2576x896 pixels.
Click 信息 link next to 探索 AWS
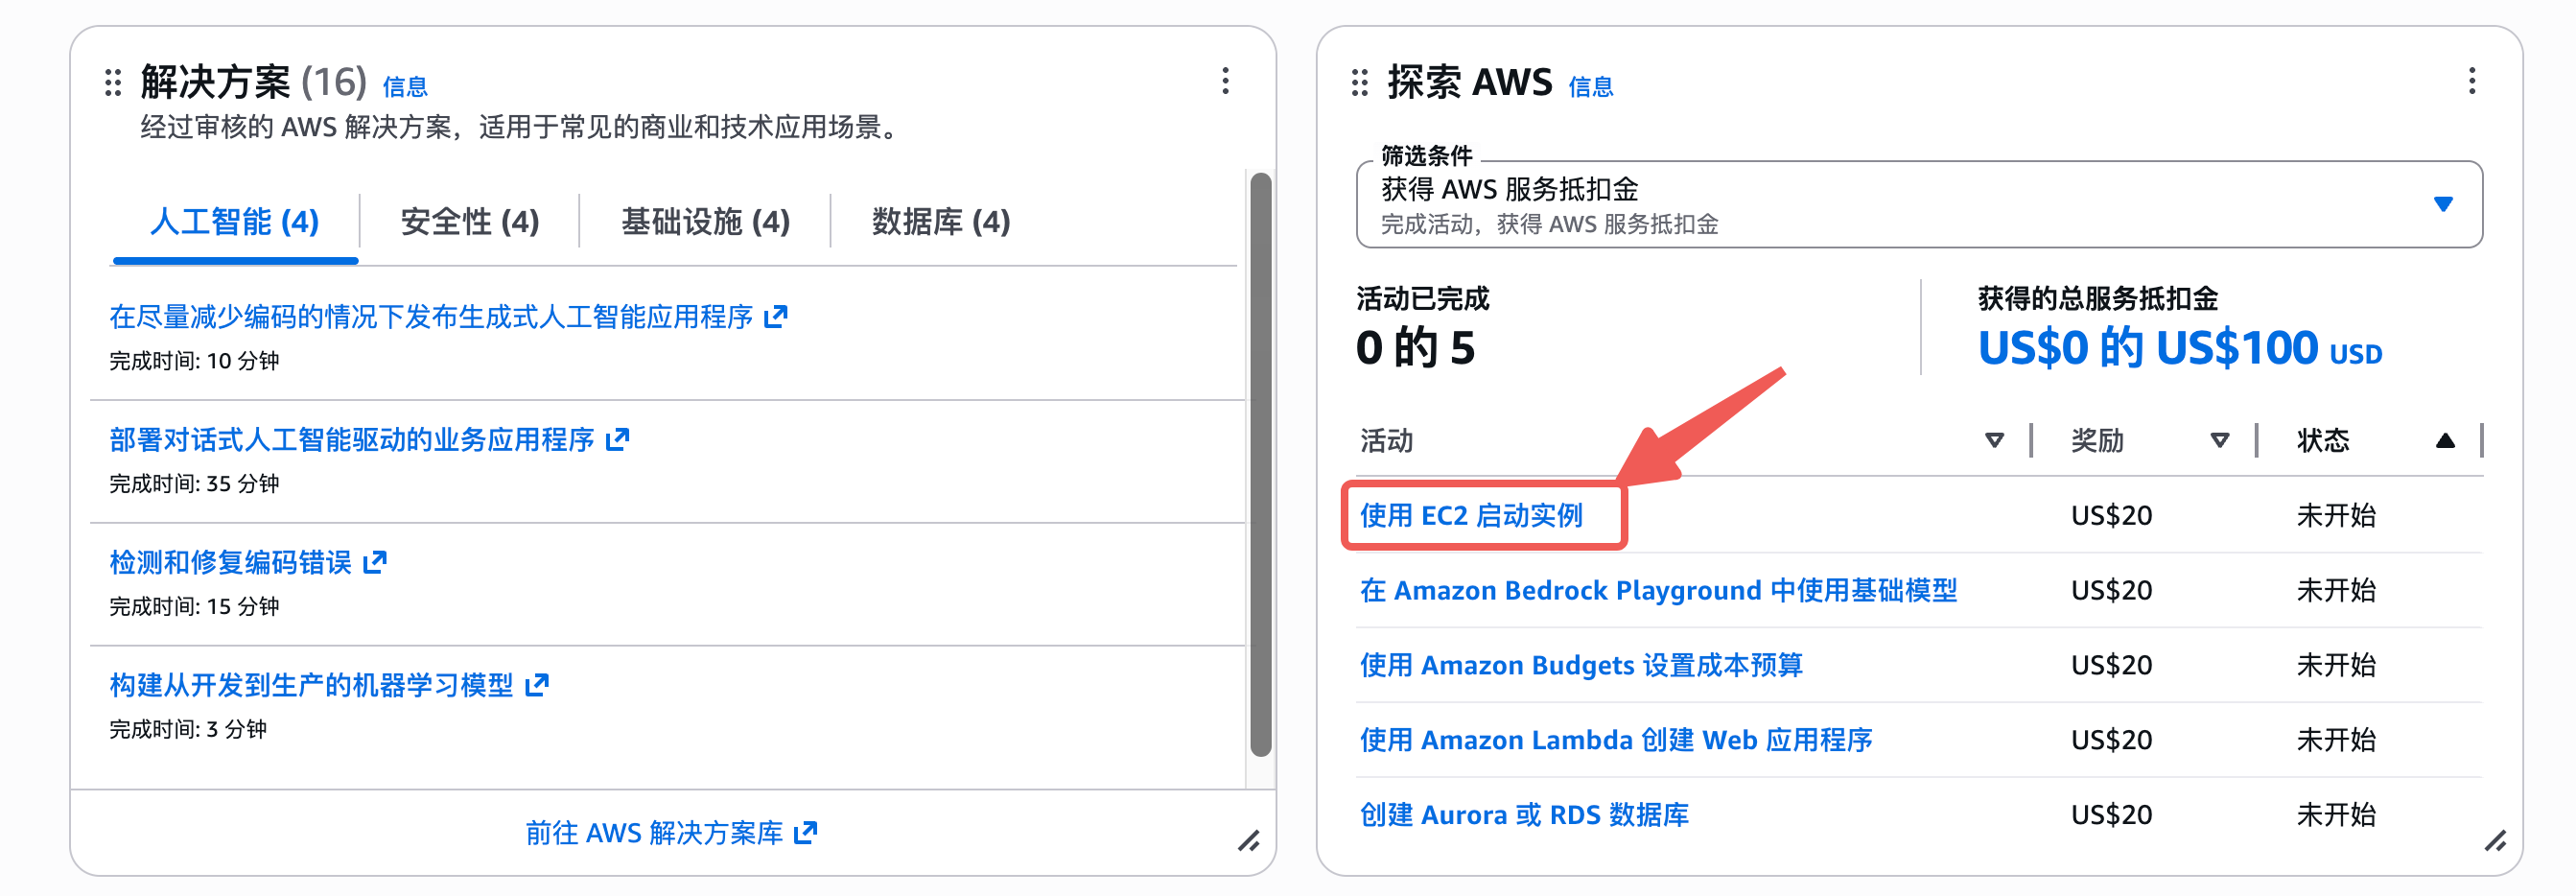coord(1590,87)
